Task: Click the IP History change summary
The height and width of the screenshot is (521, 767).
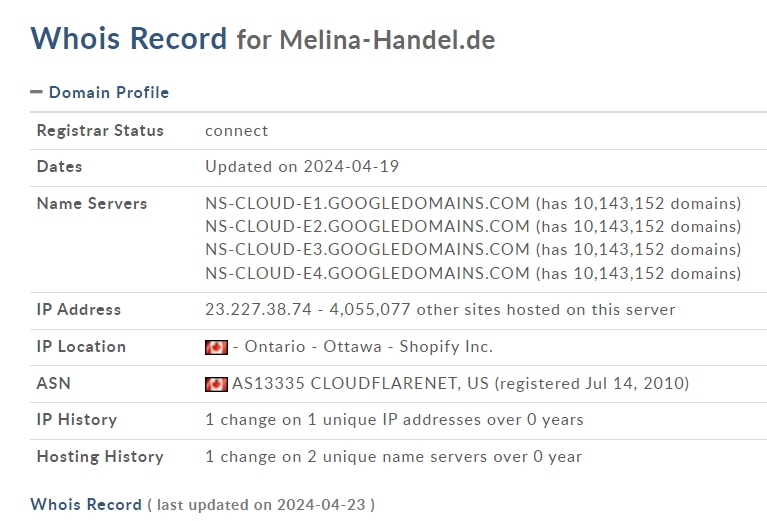Action: 394,420
